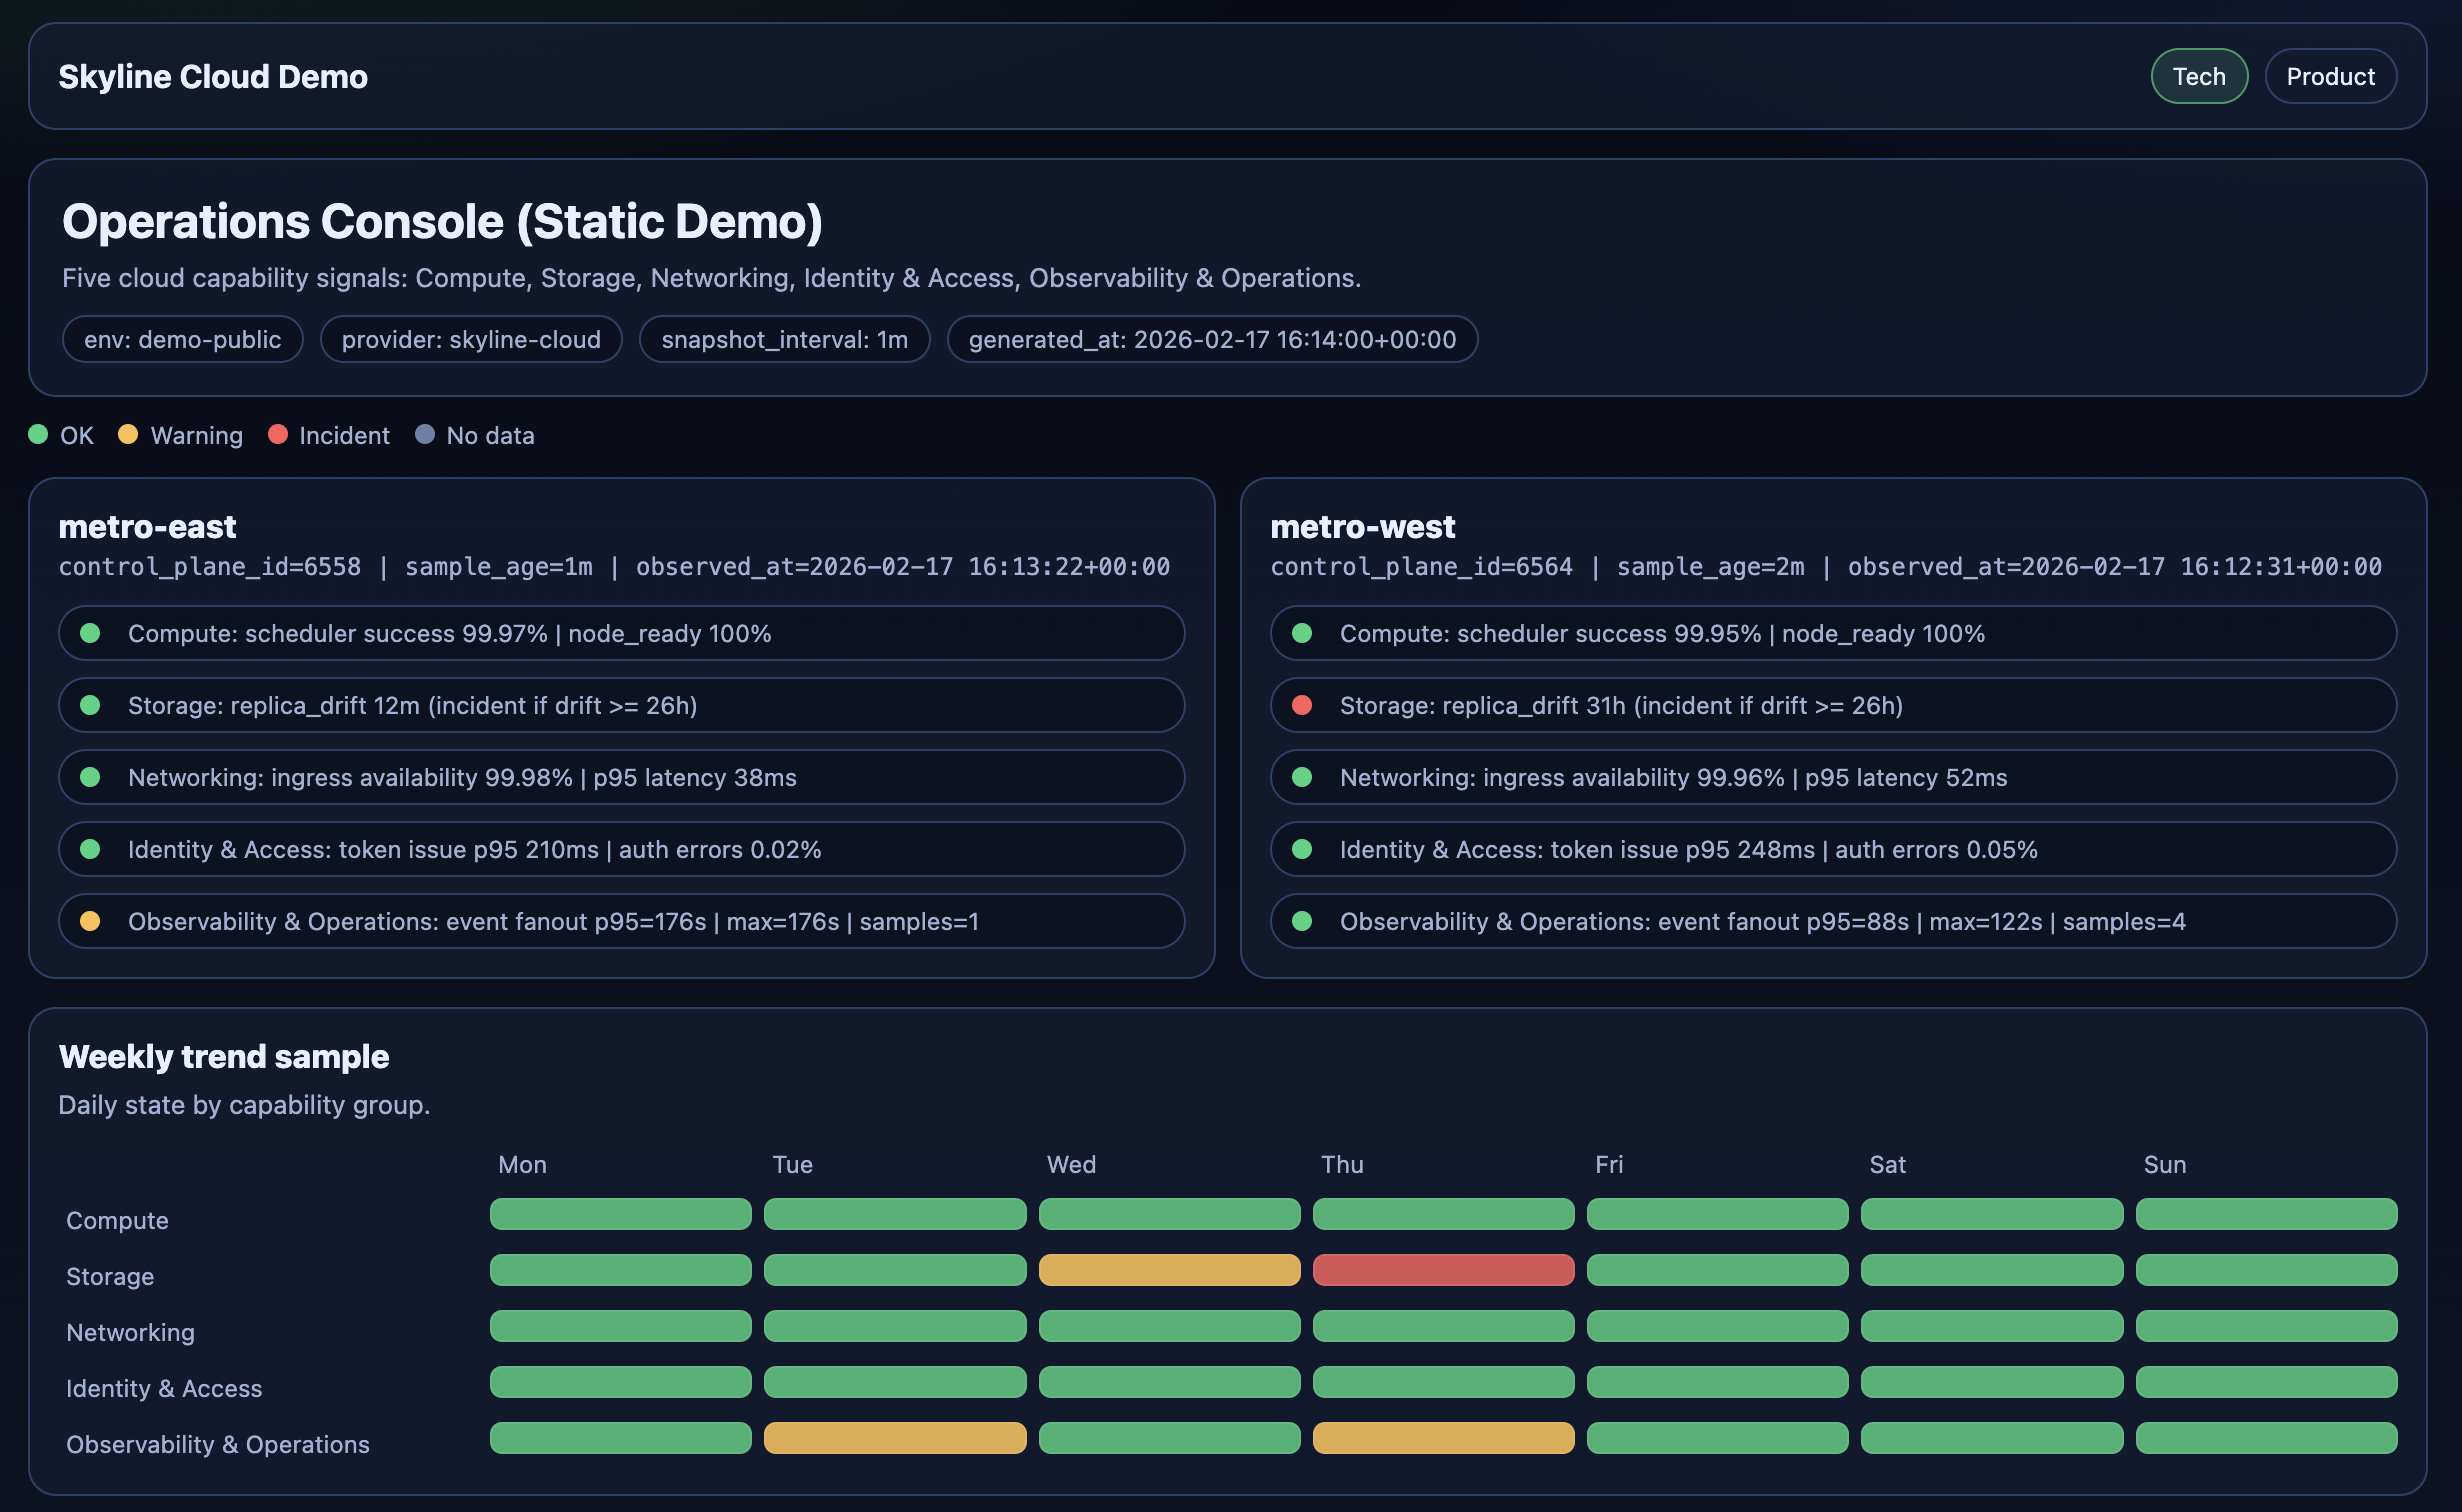The width and height of the screenshot is (2462, 1512).
Task: Click the yellow Warning legend dot
Action: [128, 435]
